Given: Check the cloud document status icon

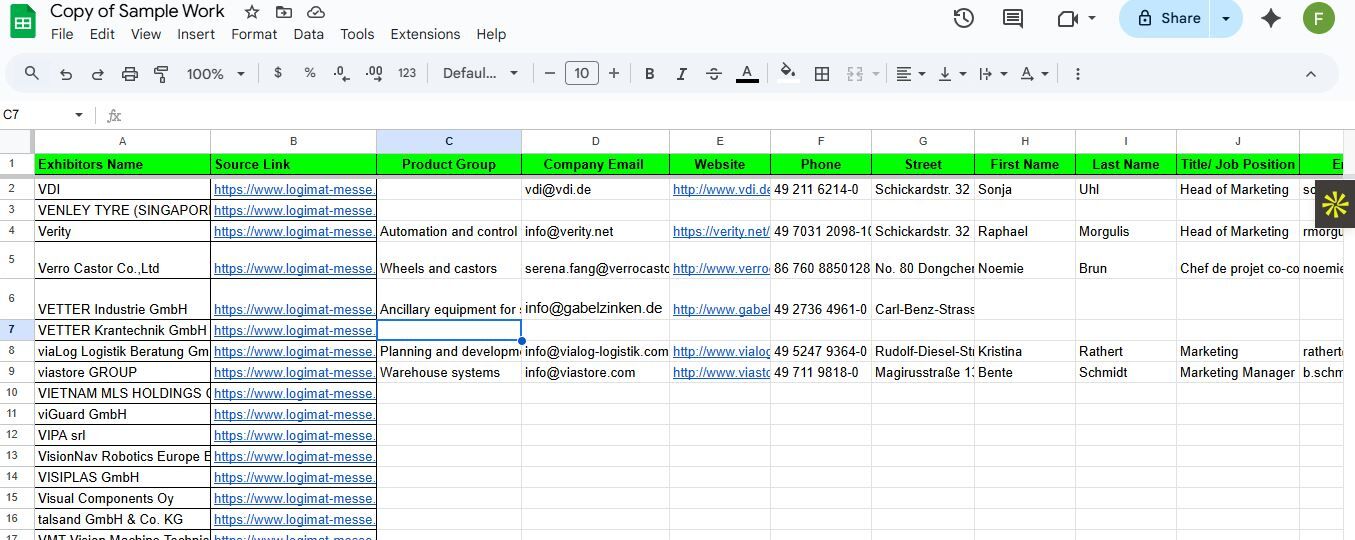Looking at the screenshot, I should click(316, 12).
